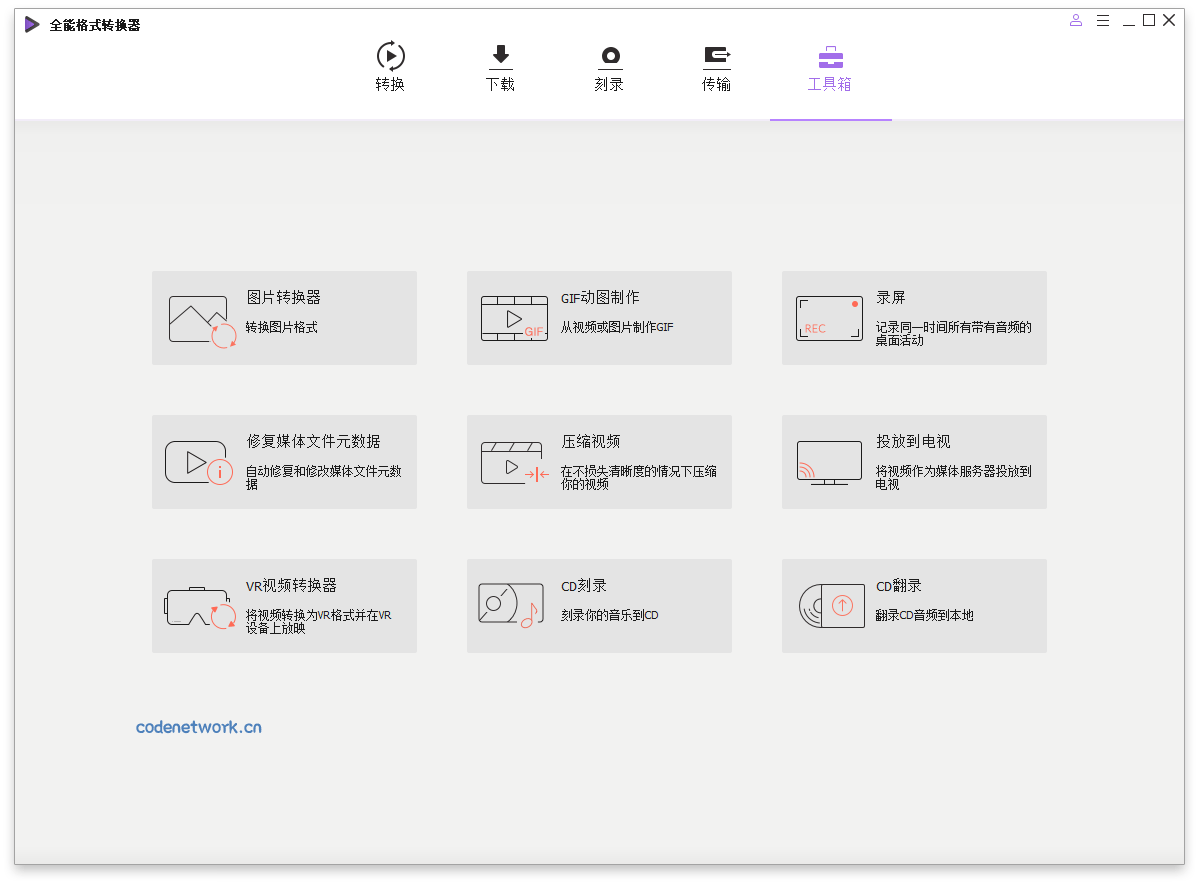The height and width of the screenshot is (888, 1199).
Task: Visit the codenetwork.cn link
Action: [x=198, y=727]
